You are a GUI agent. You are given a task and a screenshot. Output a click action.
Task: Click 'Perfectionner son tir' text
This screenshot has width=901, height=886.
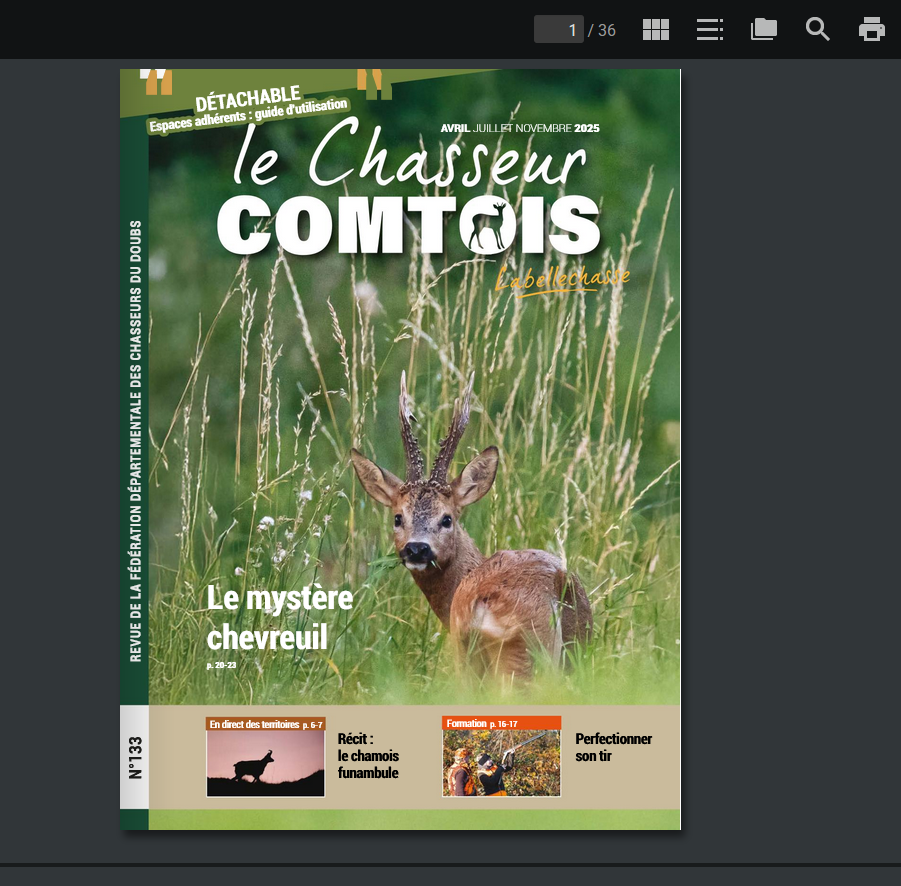click(x=614, y=748)
